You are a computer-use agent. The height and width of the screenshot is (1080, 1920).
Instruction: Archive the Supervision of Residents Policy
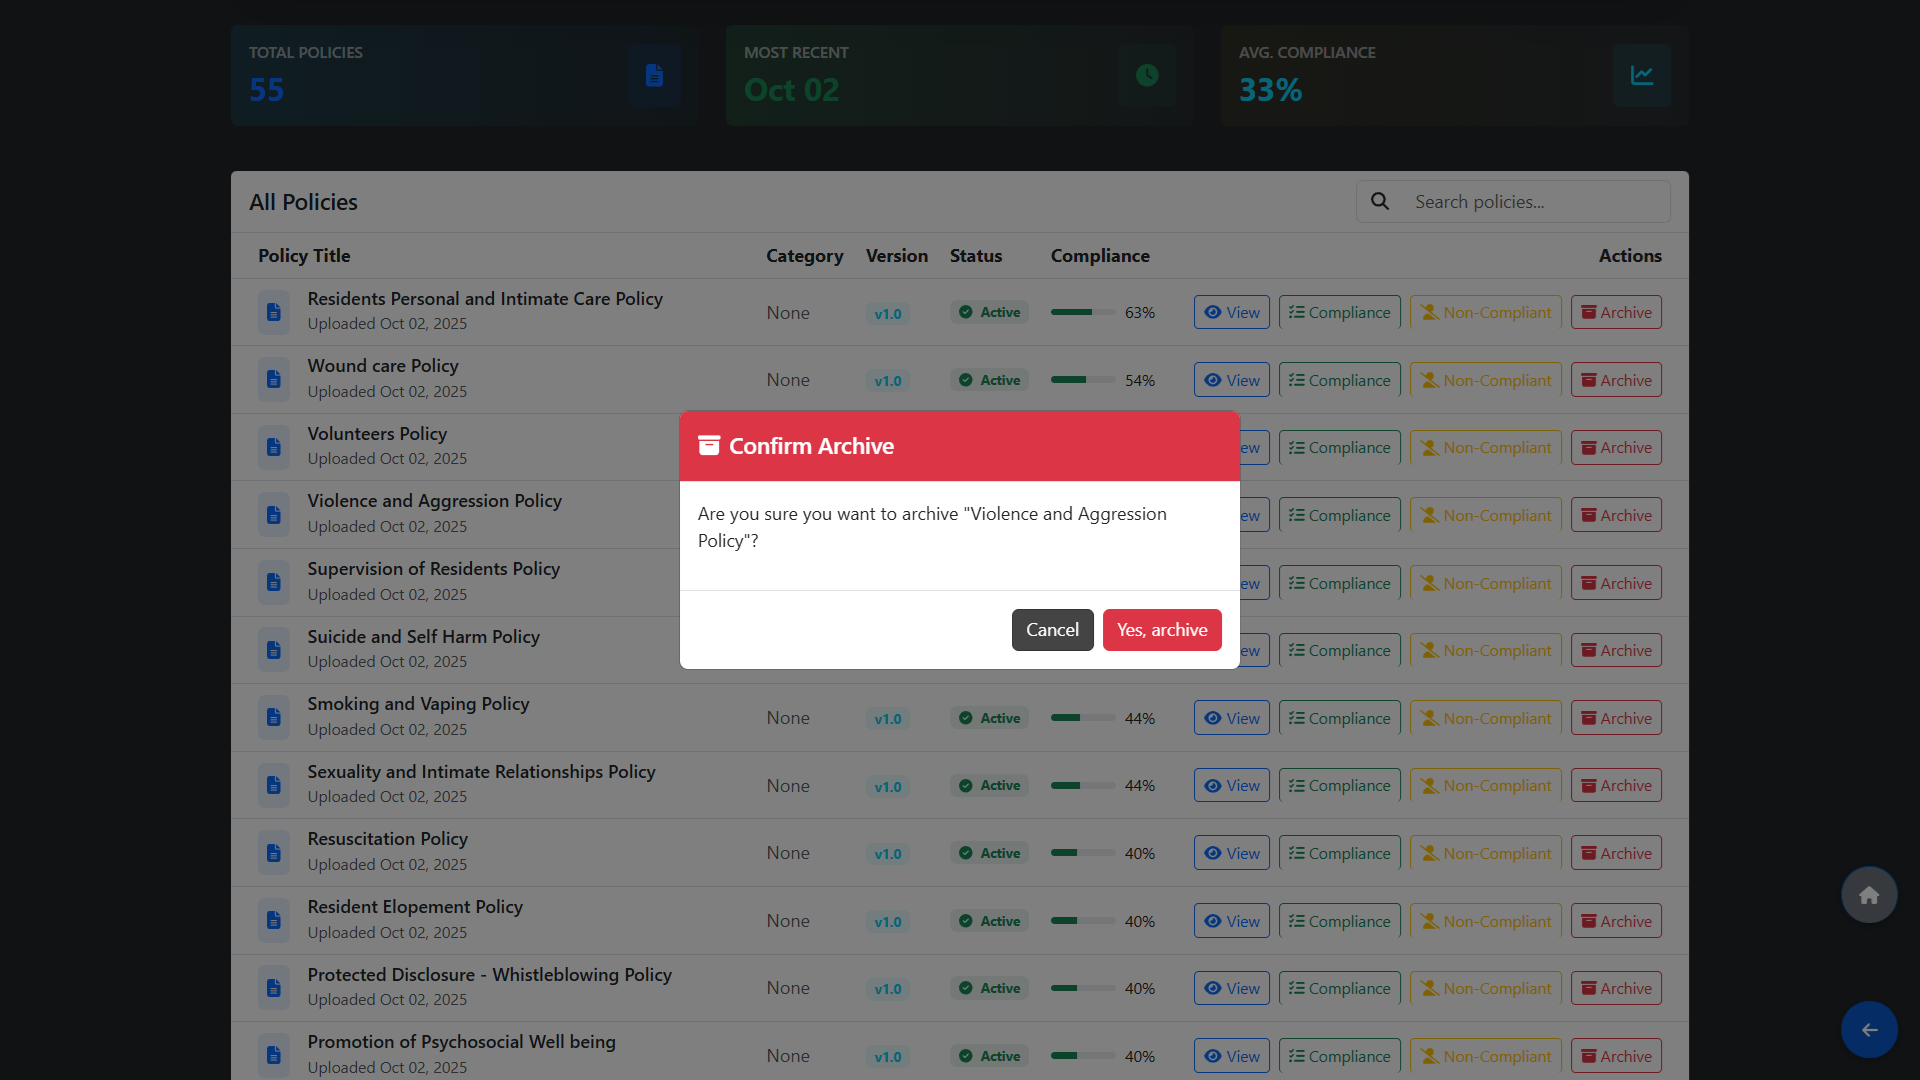click(1616, 583)
